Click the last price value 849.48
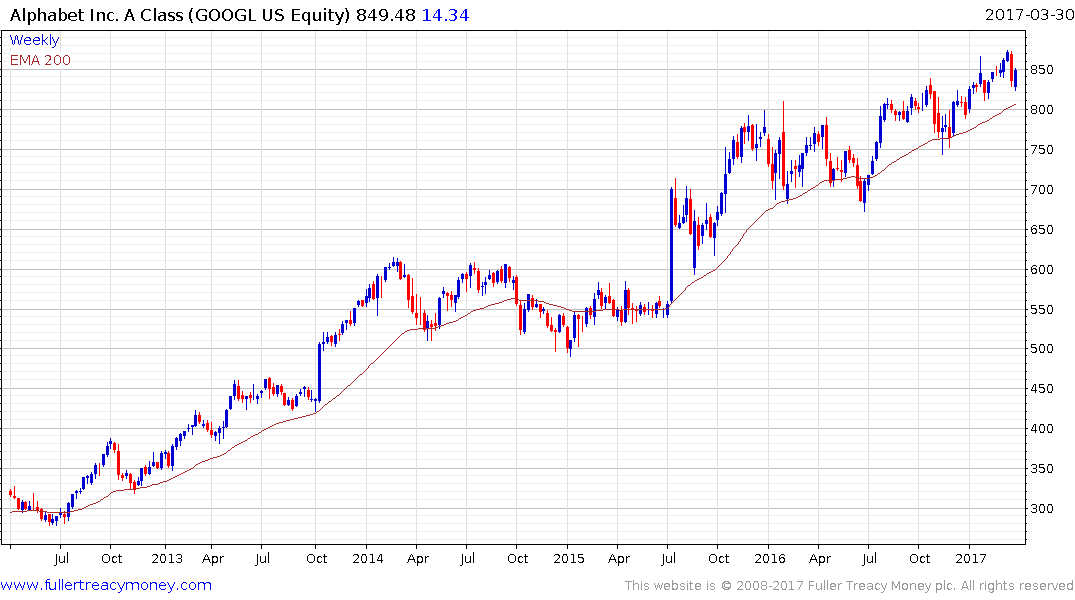Viewport: 1075px width, 600px height. (x=386, y=15)
